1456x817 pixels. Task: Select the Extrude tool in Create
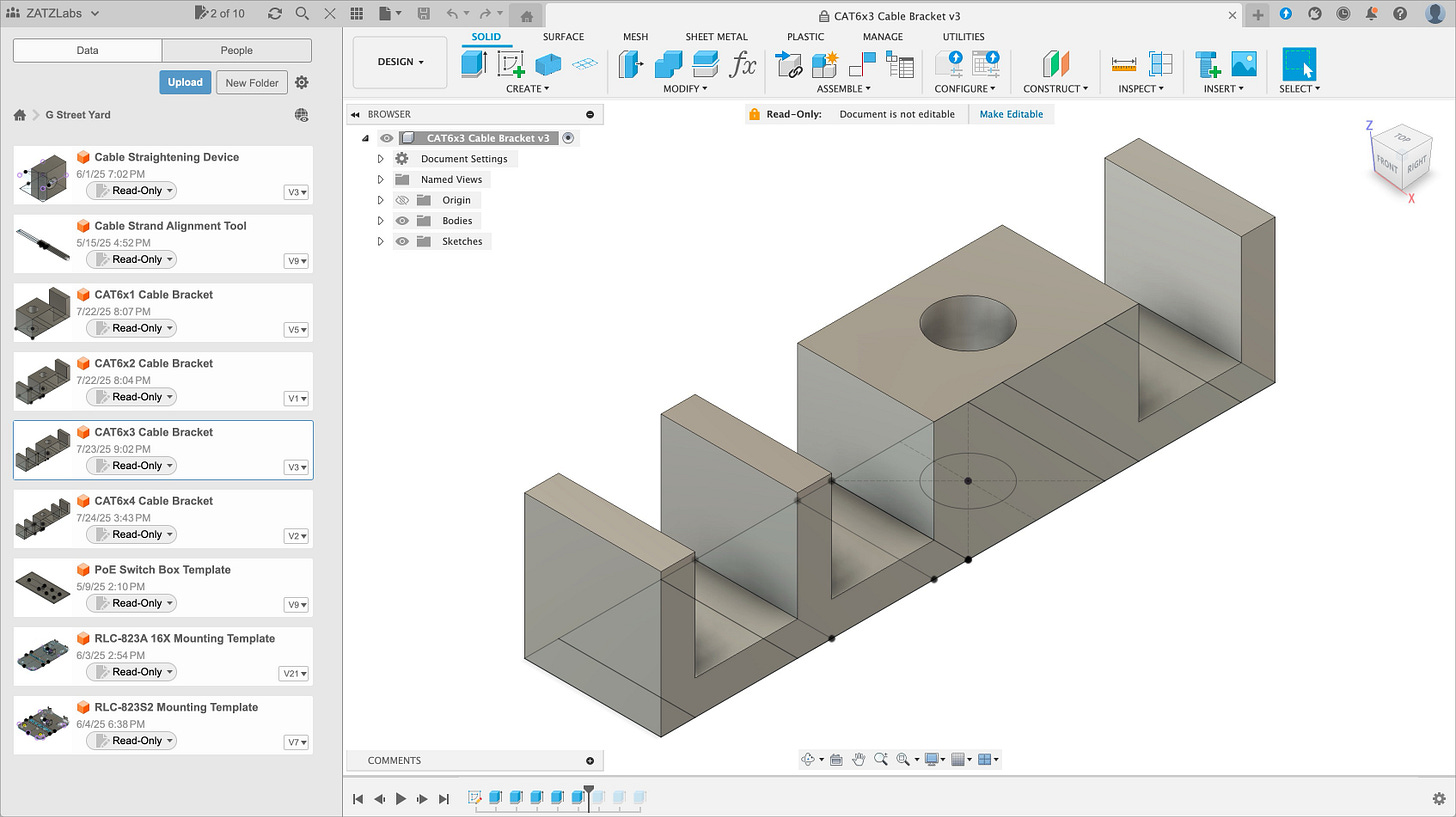tap(474, 64)
